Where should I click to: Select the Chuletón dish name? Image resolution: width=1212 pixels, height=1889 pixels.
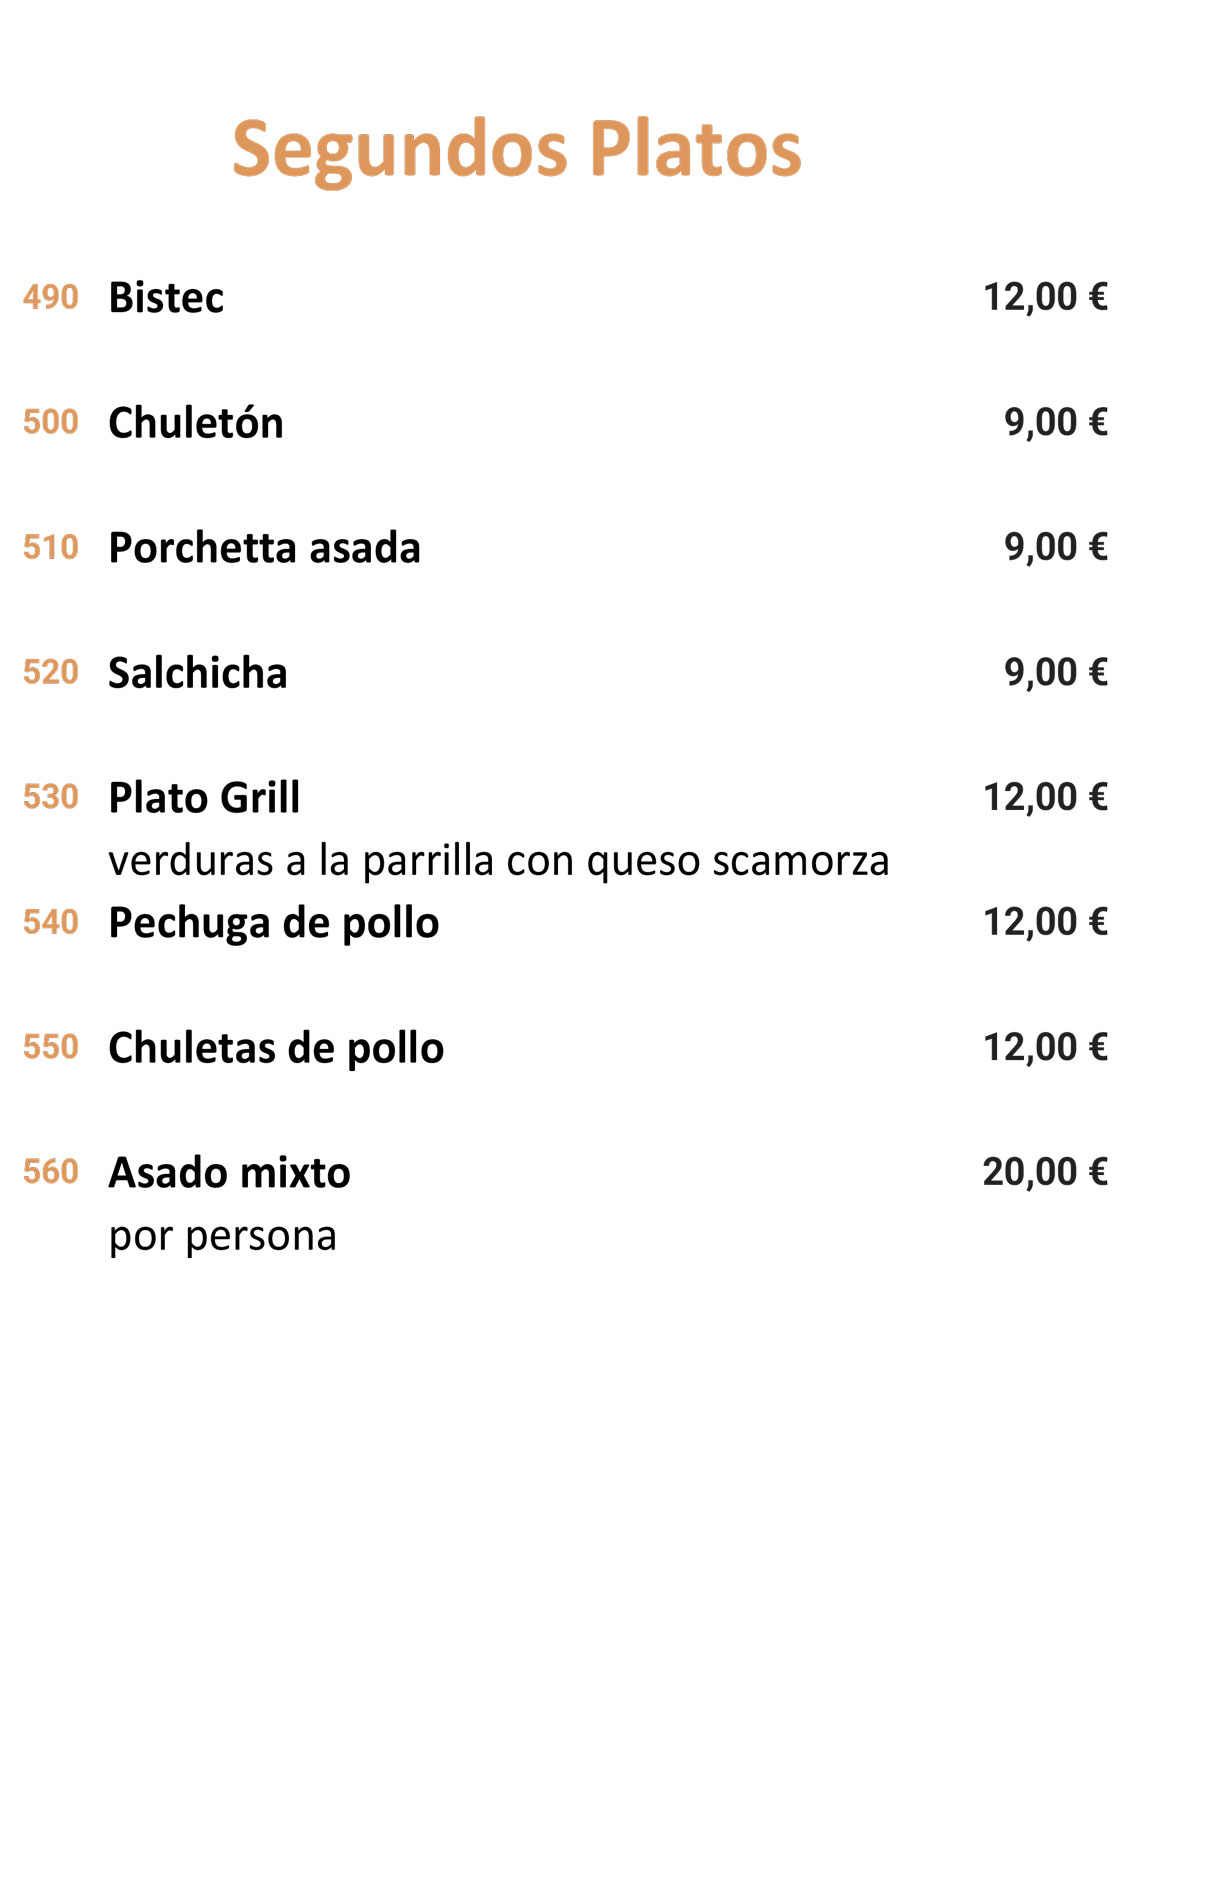coord(196,422)
